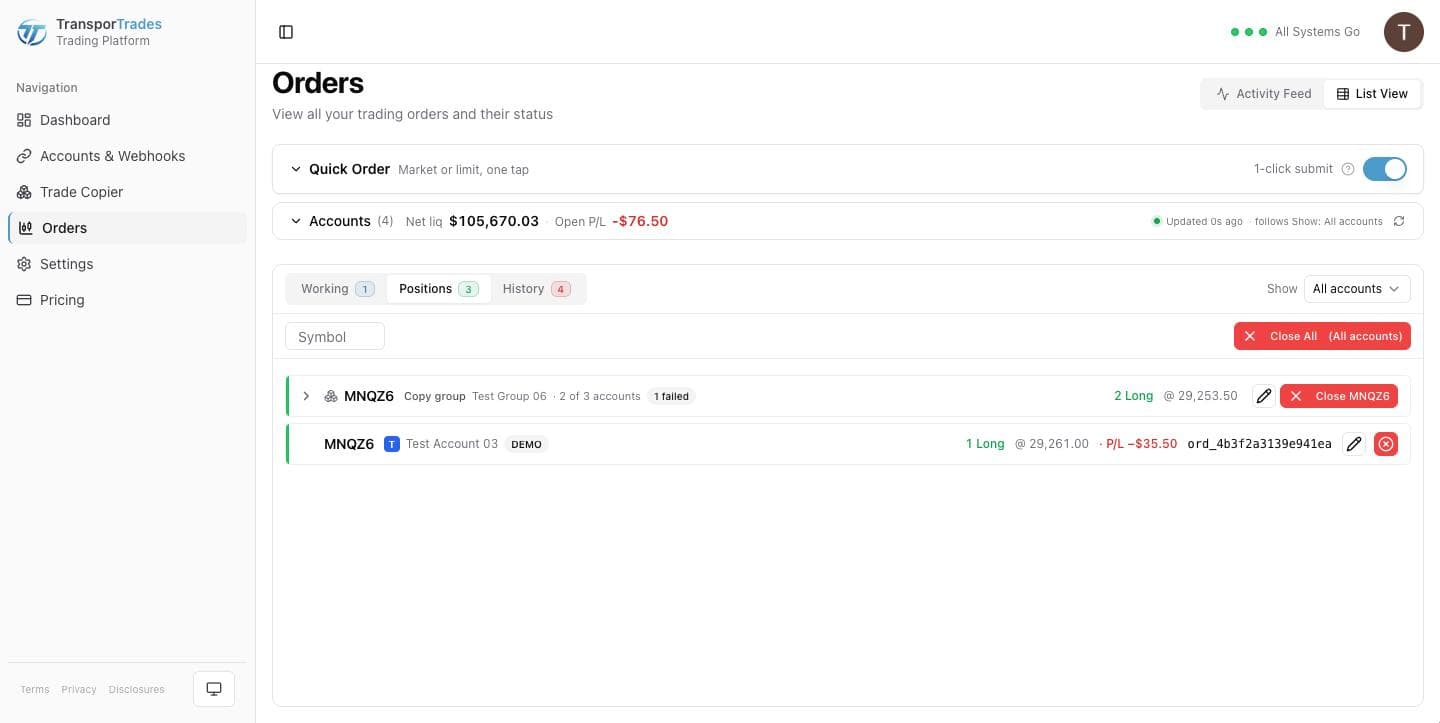Refresh accounts with the reload icon
This screenshot has width=1440, height=723.
point(1399,221)
